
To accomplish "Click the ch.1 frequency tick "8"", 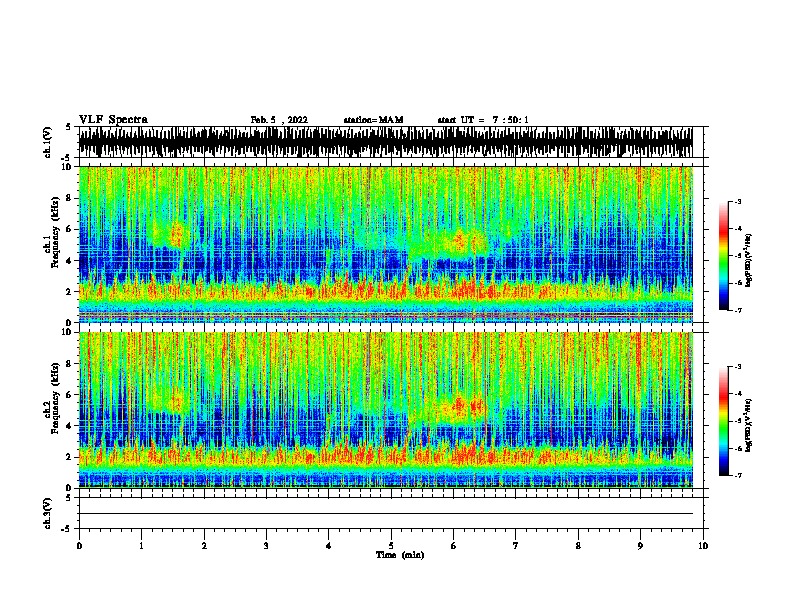I will point(70,198).
